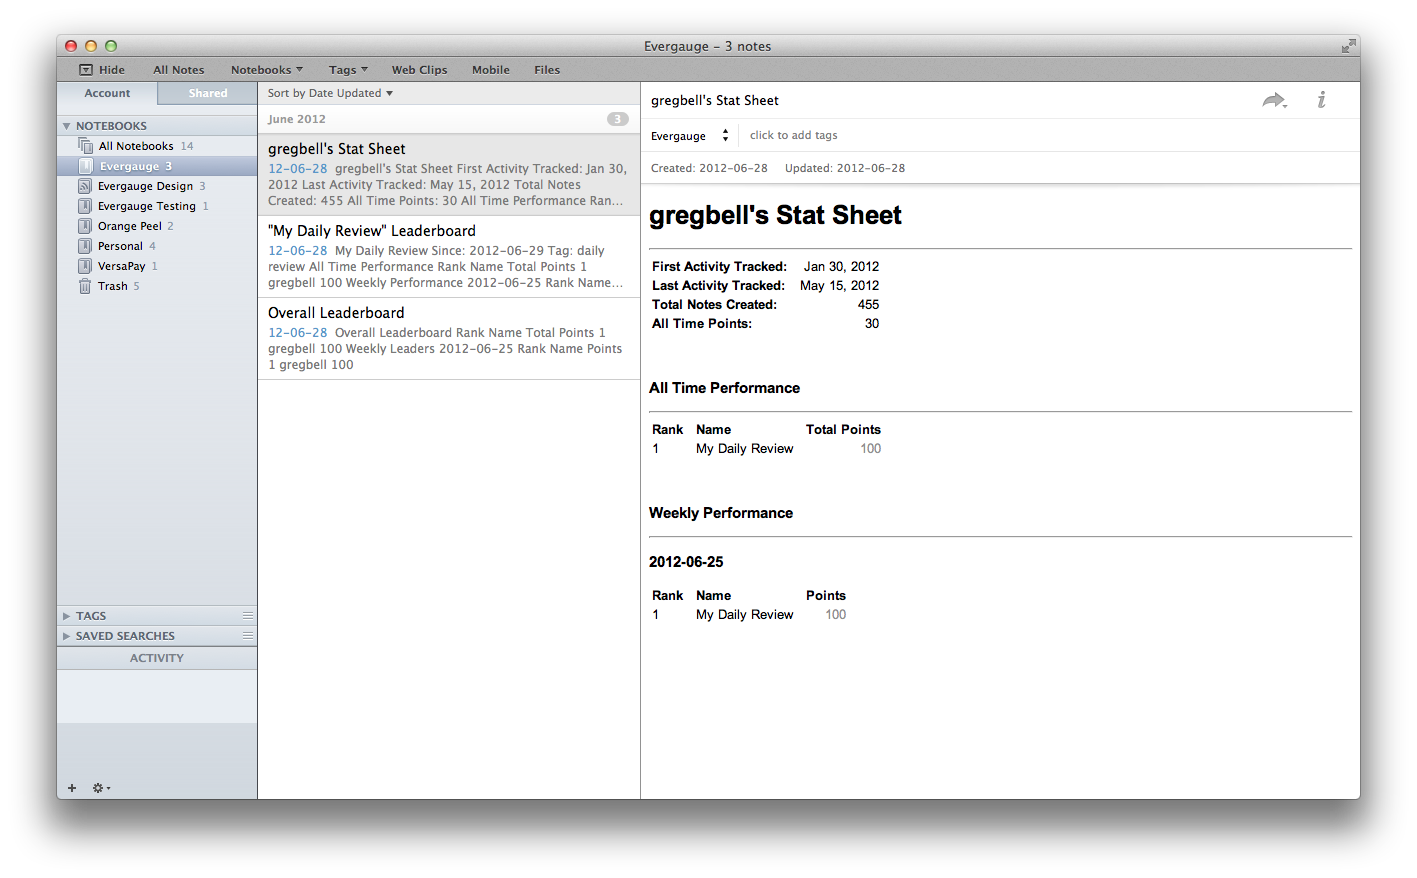The width and height of the screenshot is (1417, 878).
Task: Click the VersaPay notebook icon
Action: point(85,266)
